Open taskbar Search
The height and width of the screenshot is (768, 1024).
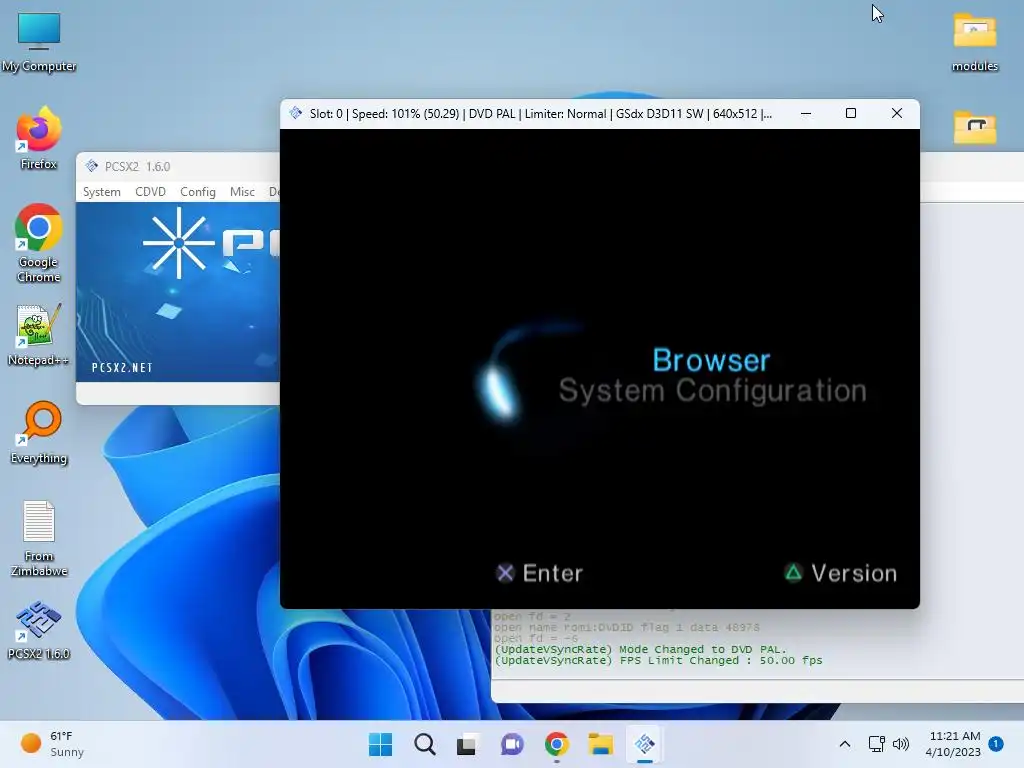coord(424,744)
